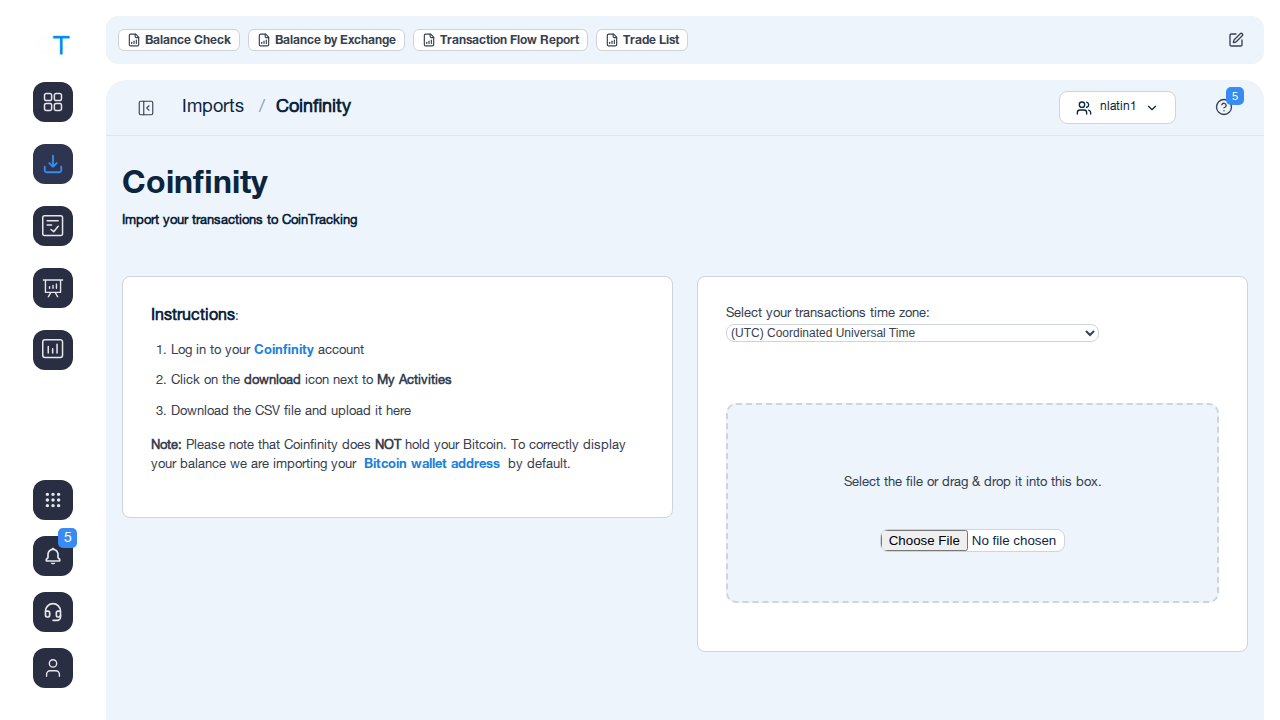Image resolution: width=1280 pixels, height=720 pixels.
Task: Open Trade List shortcut
Action: point(642,40)
